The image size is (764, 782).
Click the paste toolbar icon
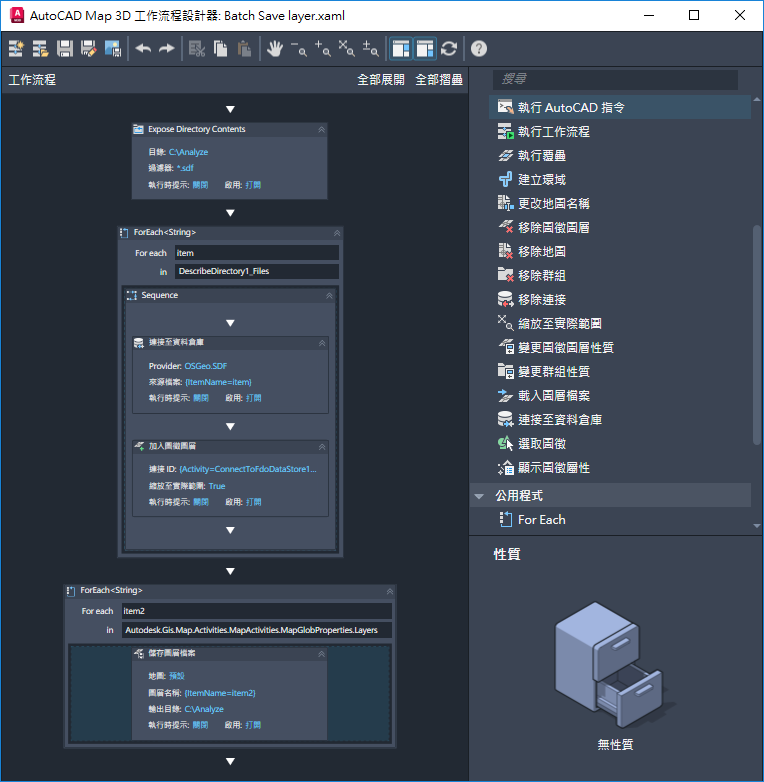[244, 48]
